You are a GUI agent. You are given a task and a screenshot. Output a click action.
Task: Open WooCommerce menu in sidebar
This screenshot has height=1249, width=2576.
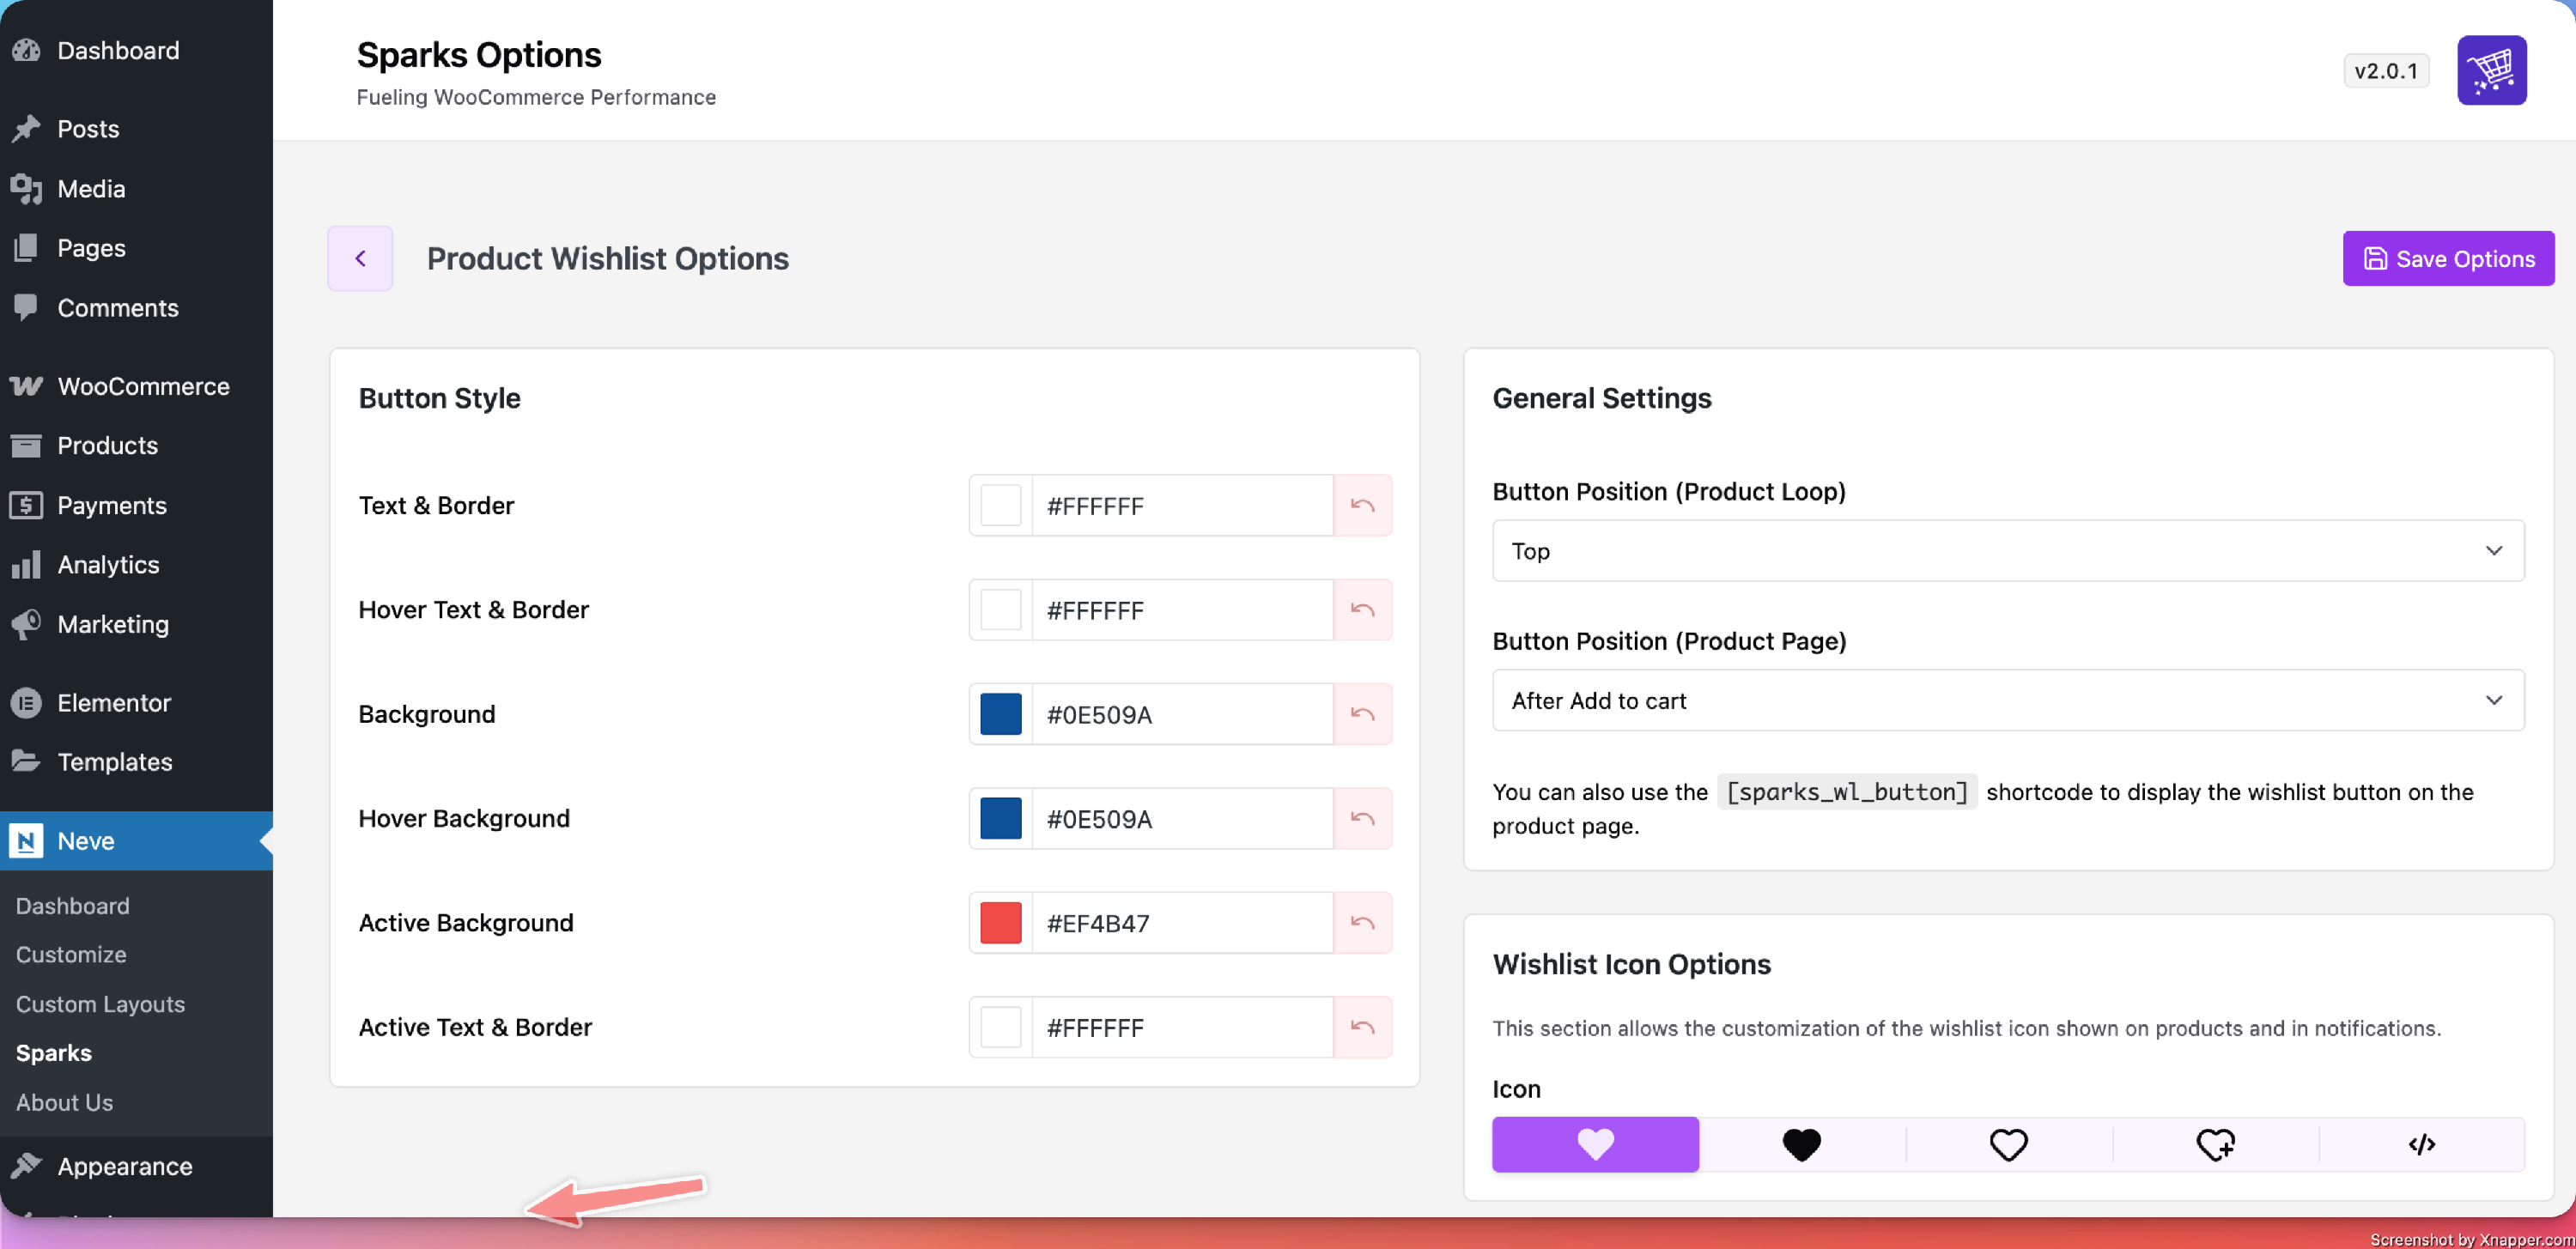pos(142,386)
